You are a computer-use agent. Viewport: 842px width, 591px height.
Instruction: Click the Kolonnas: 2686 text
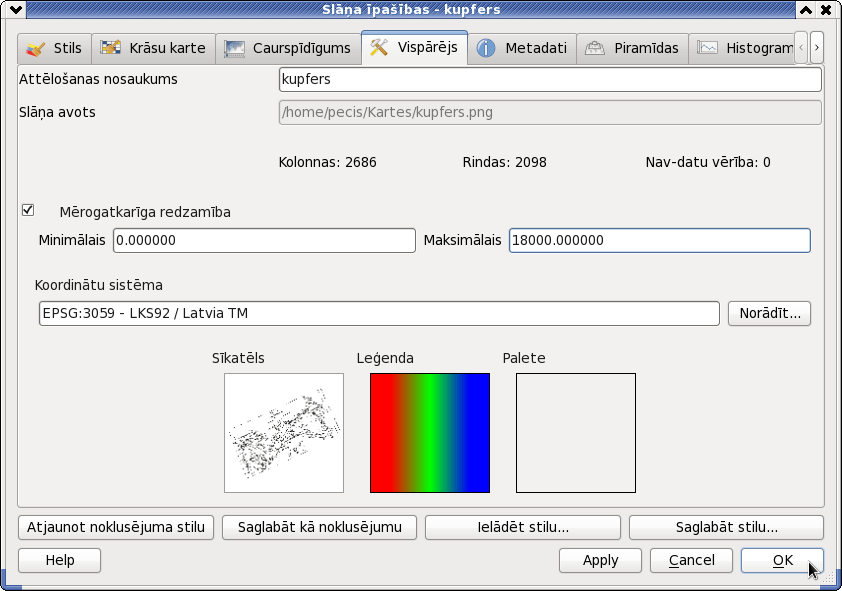click(x=328, y=162)
